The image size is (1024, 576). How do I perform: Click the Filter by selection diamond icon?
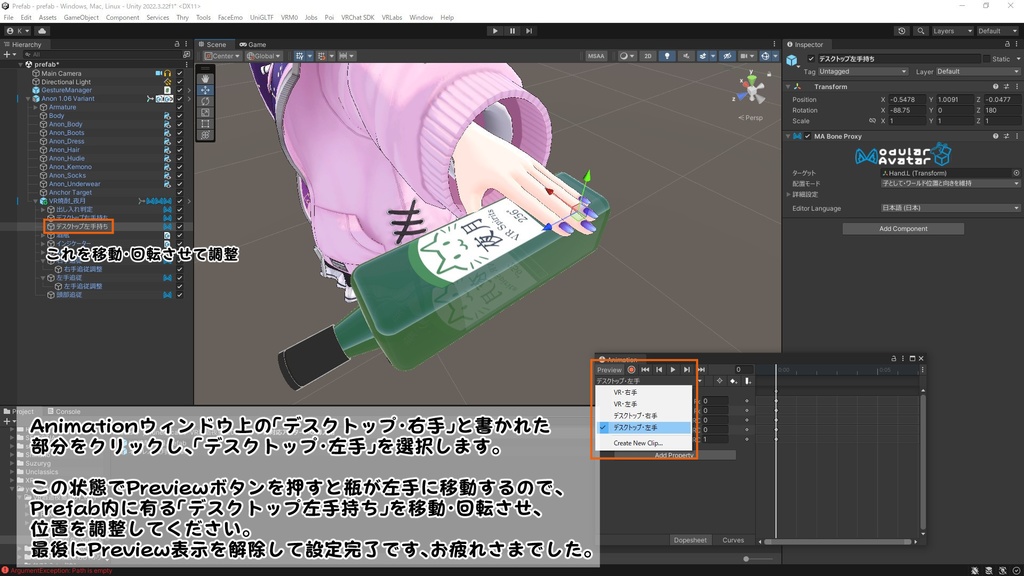[719, 381]
